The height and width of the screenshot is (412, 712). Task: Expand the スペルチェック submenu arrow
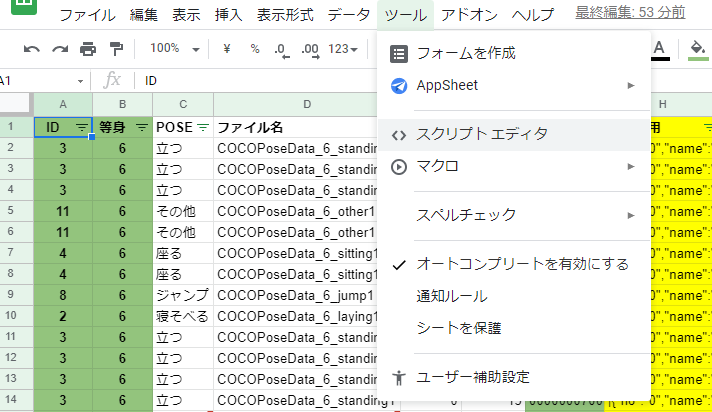[631, 215]
